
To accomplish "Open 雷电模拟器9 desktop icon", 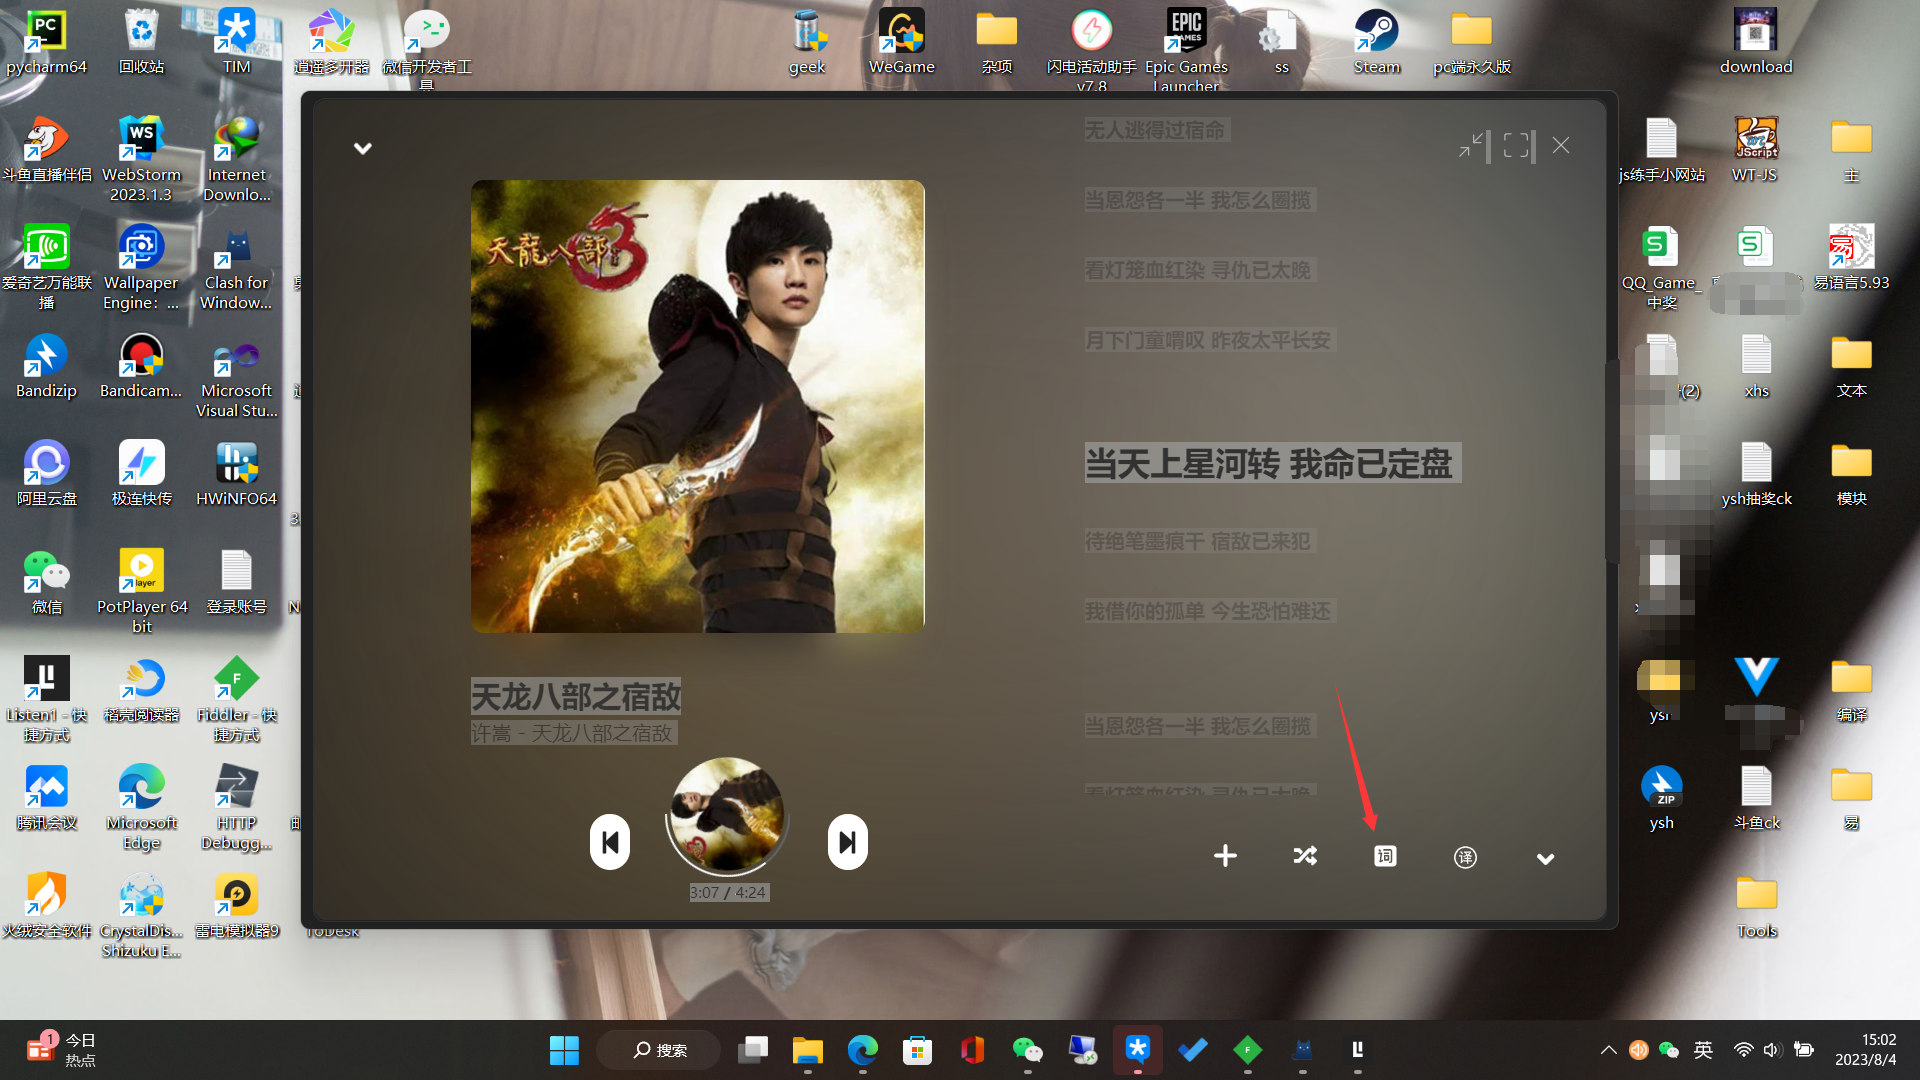I will click(237, 907).
